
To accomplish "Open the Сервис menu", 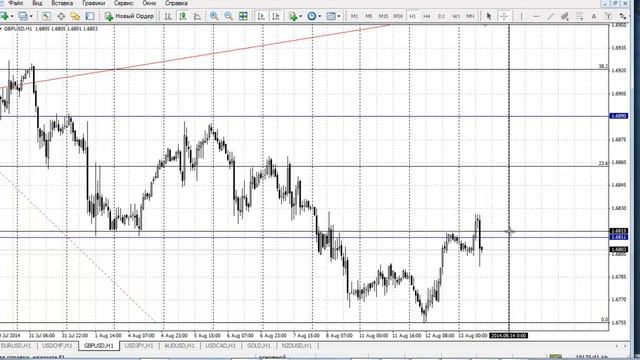I will click(x=124, y=3).
